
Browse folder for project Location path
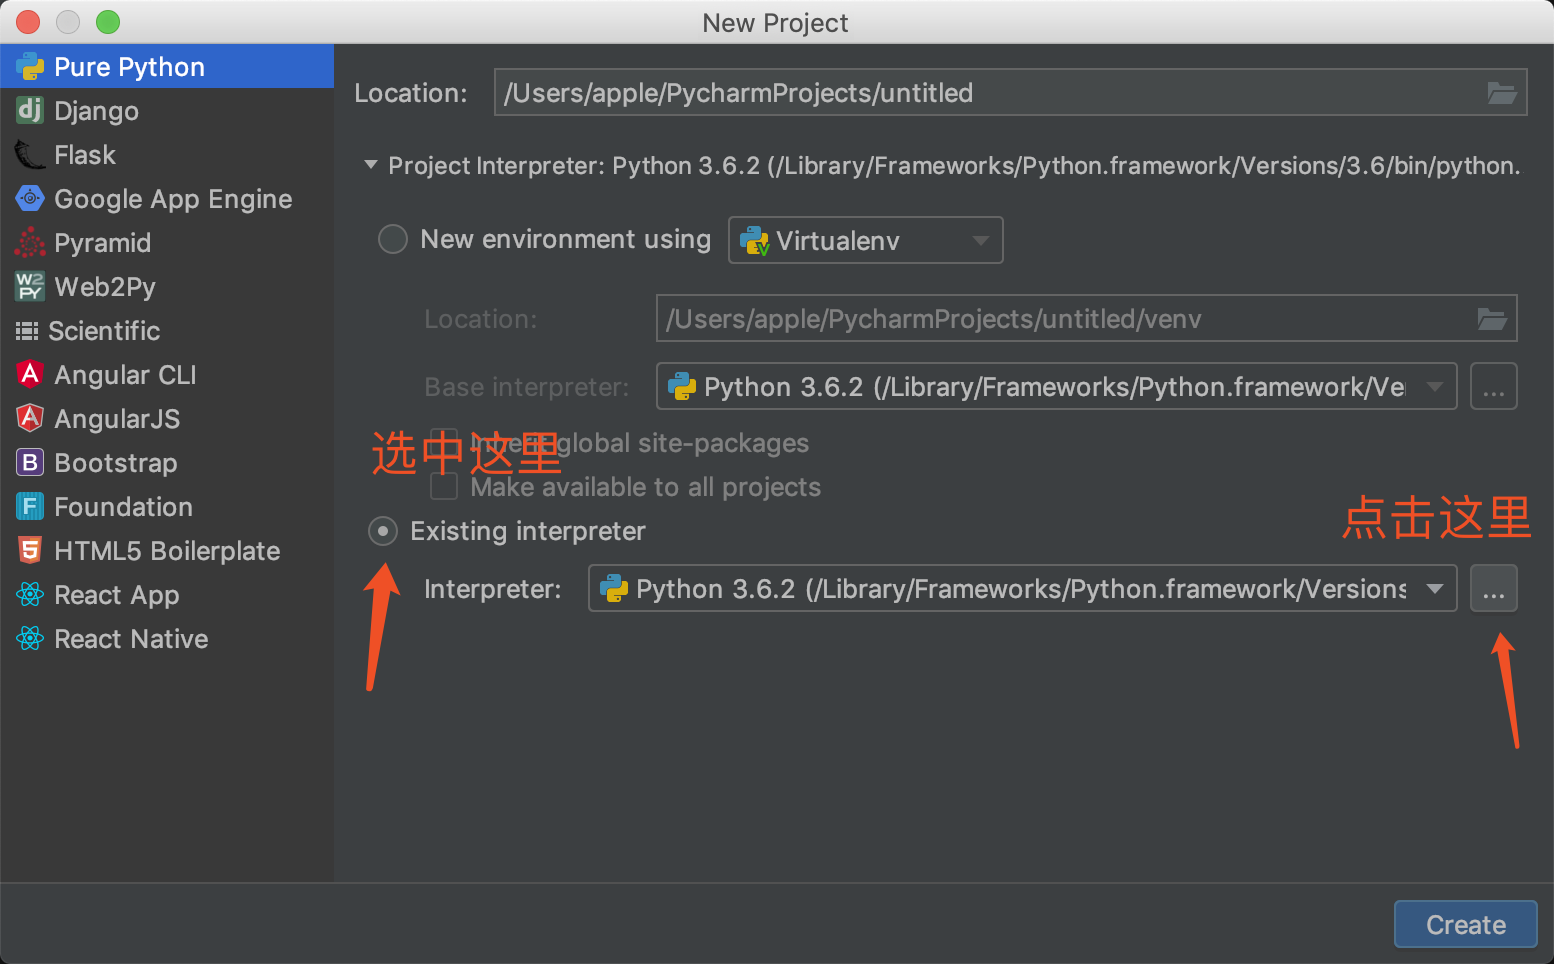1501,93
